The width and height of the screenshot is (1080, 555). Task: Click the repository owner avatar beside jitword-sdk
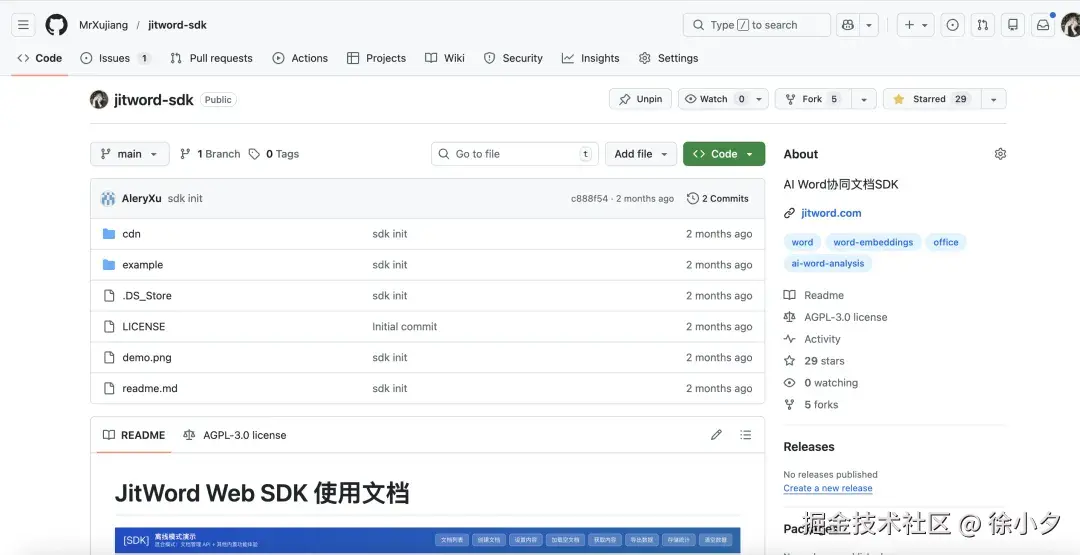click(x=99, y=99)
